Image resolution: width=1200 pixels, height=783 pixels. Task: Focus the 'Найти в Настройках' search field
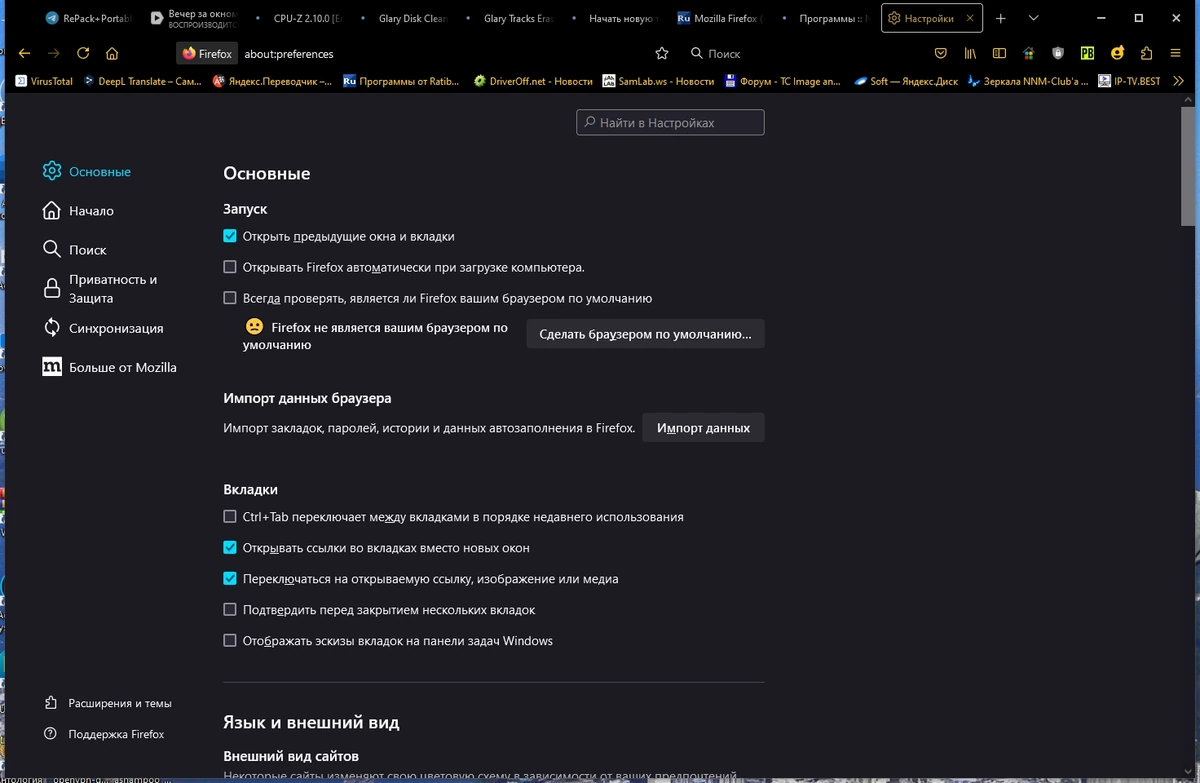click(670, 123)
